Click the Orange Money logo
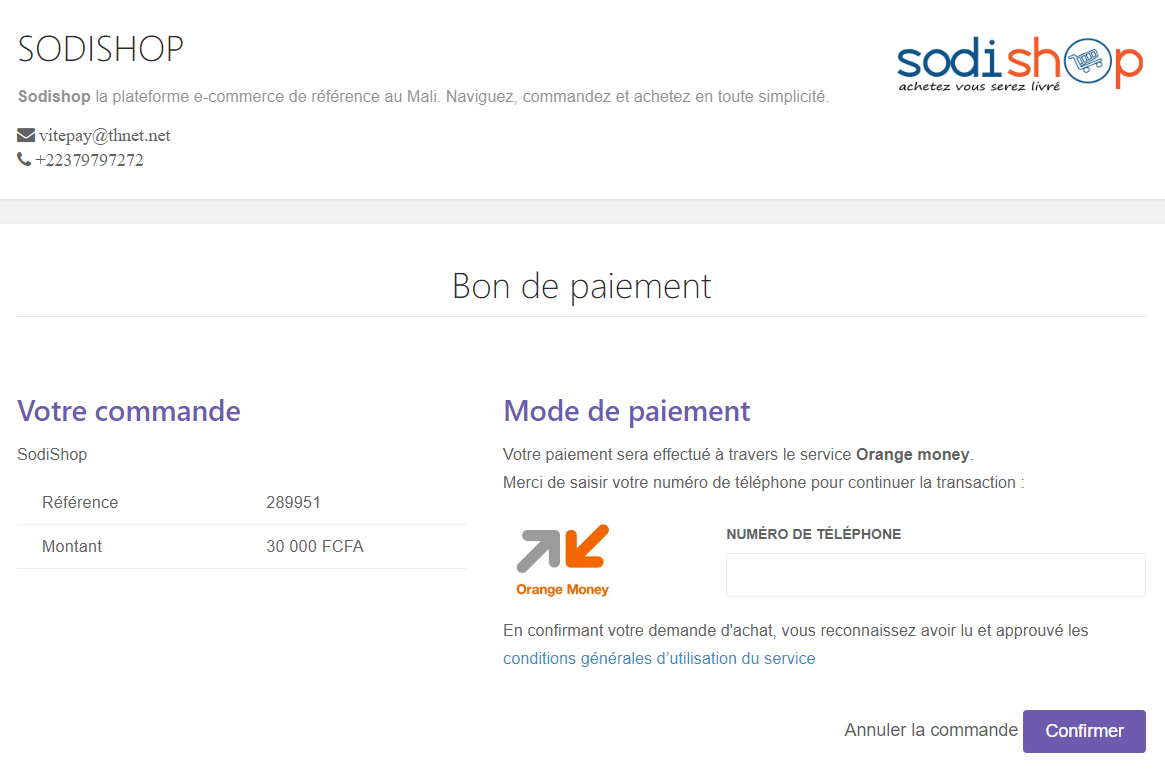1165x772 pixels. (x=562, y=560)
